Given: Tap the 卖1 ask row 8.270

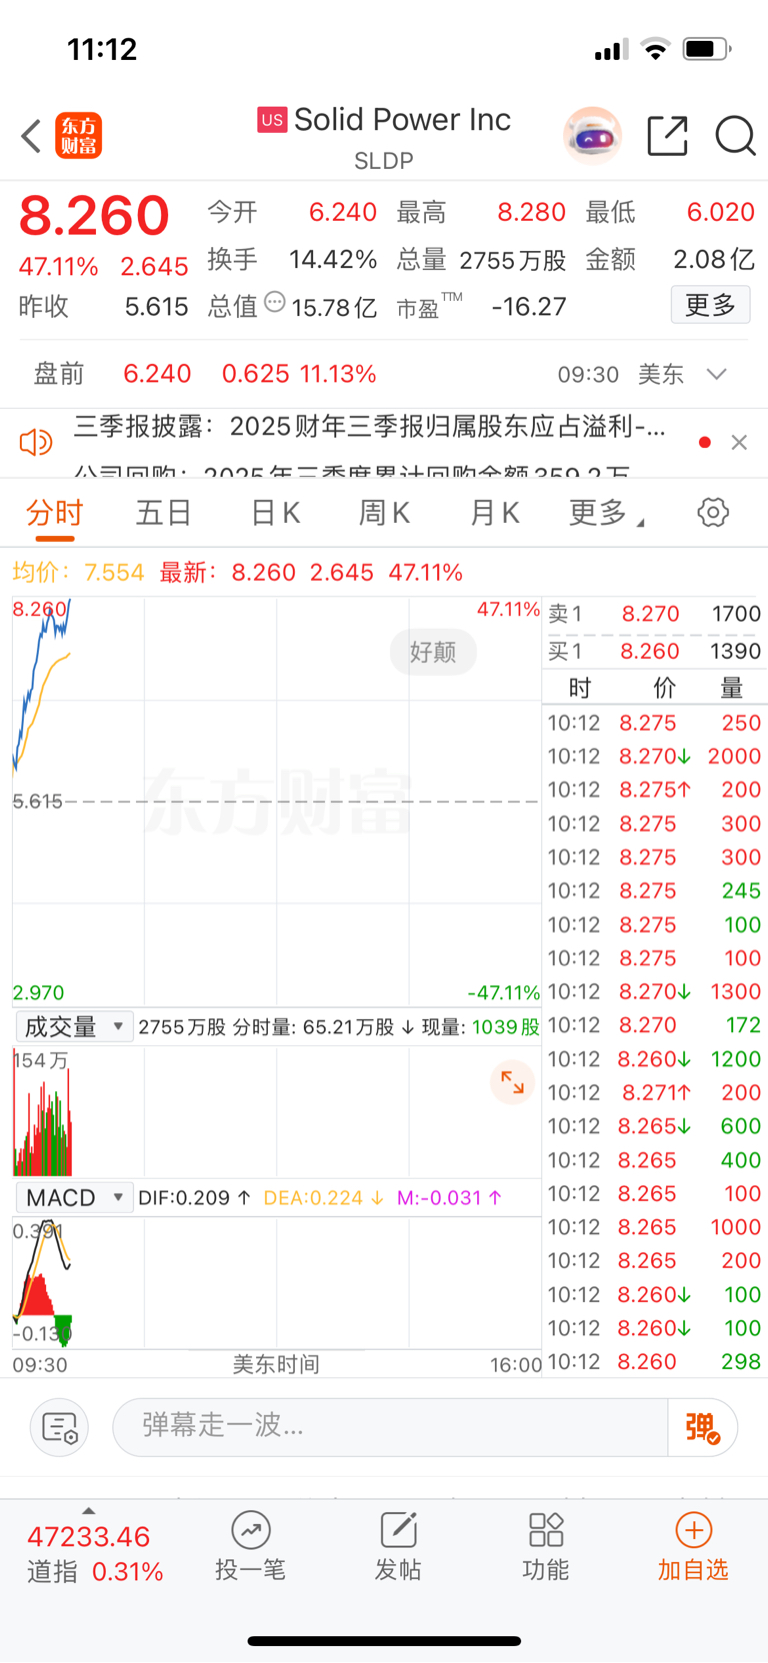Looking at the screenshot, I should coord(655,614).
